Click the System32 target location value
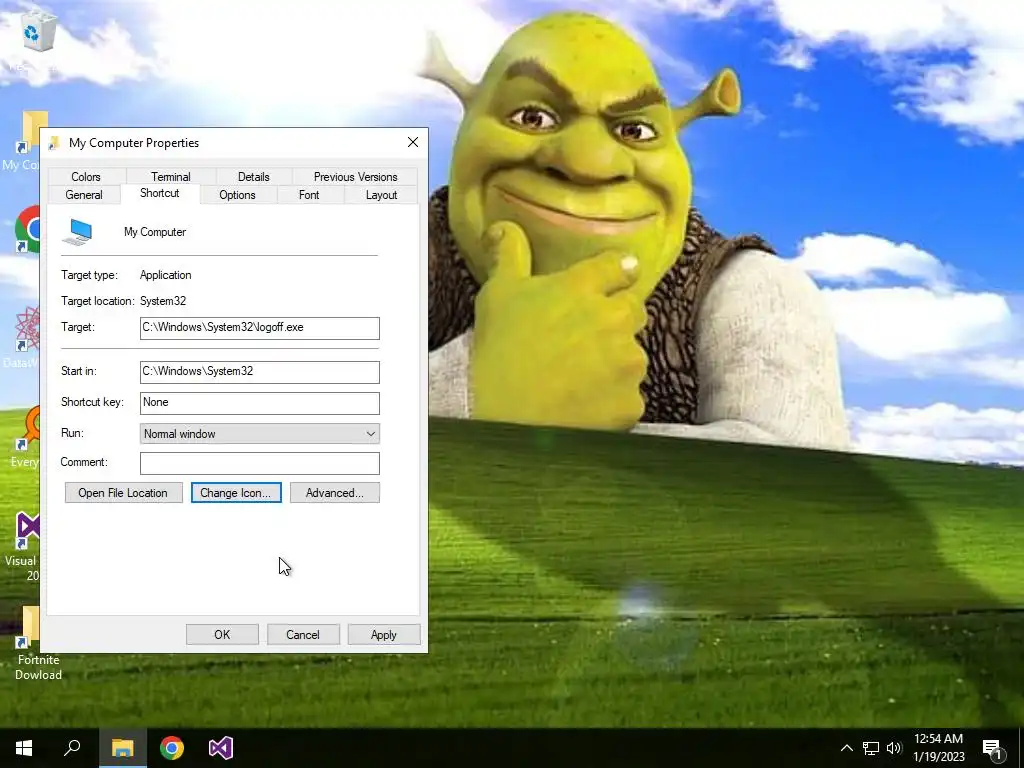 [163, 301]
